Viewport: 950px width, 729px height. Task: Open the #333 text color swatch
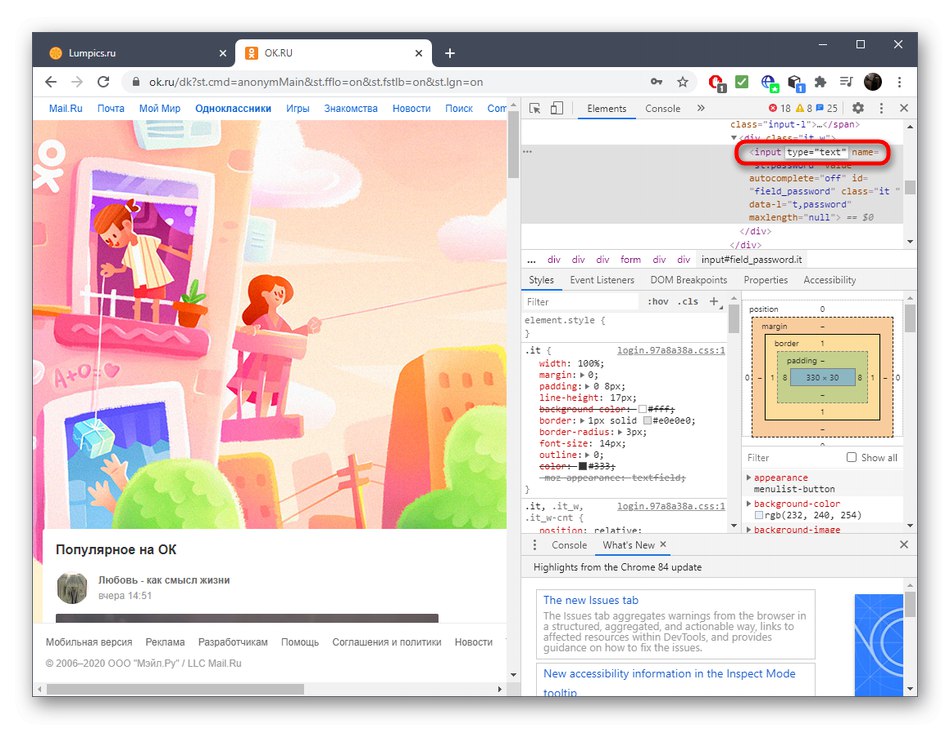(583, 466)
